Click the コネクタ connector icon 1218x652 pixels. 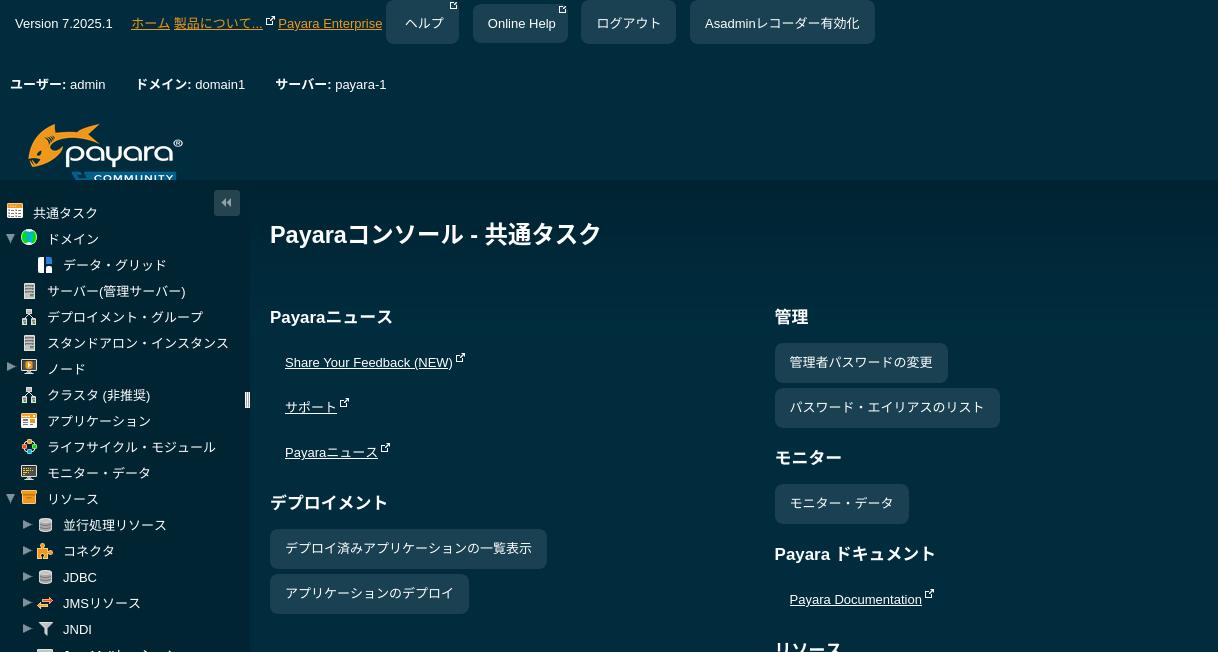(45, 550)
